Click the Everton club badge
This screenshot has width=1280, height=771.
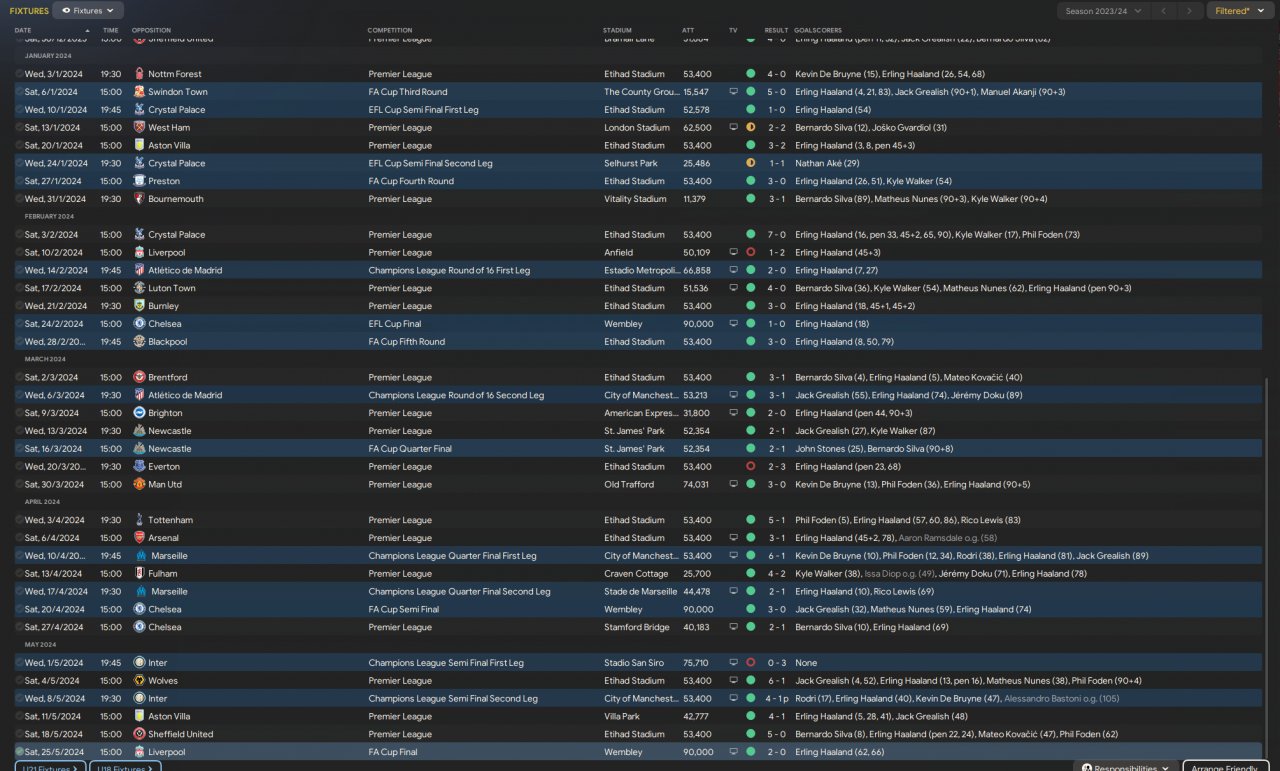139,467
